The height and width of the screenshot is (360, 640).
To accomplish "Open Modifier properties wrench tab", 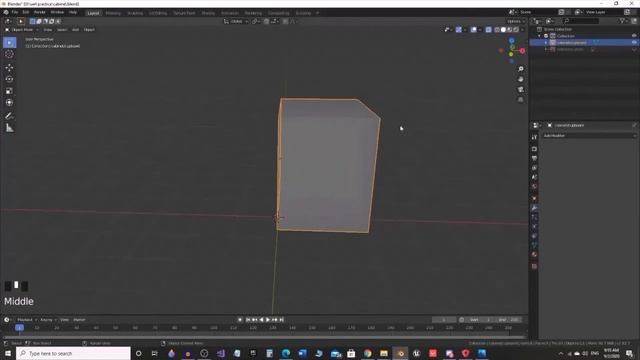I will pos(534,208).
